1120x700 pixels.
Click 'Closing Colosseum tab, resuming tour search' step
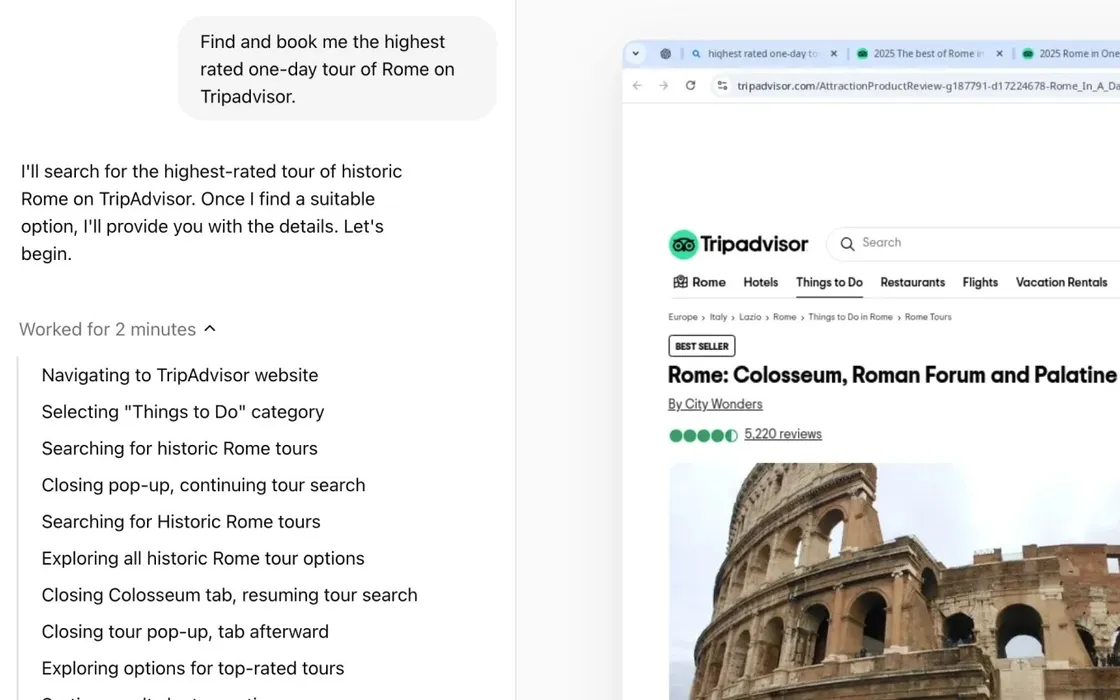[x=229, y=595]
